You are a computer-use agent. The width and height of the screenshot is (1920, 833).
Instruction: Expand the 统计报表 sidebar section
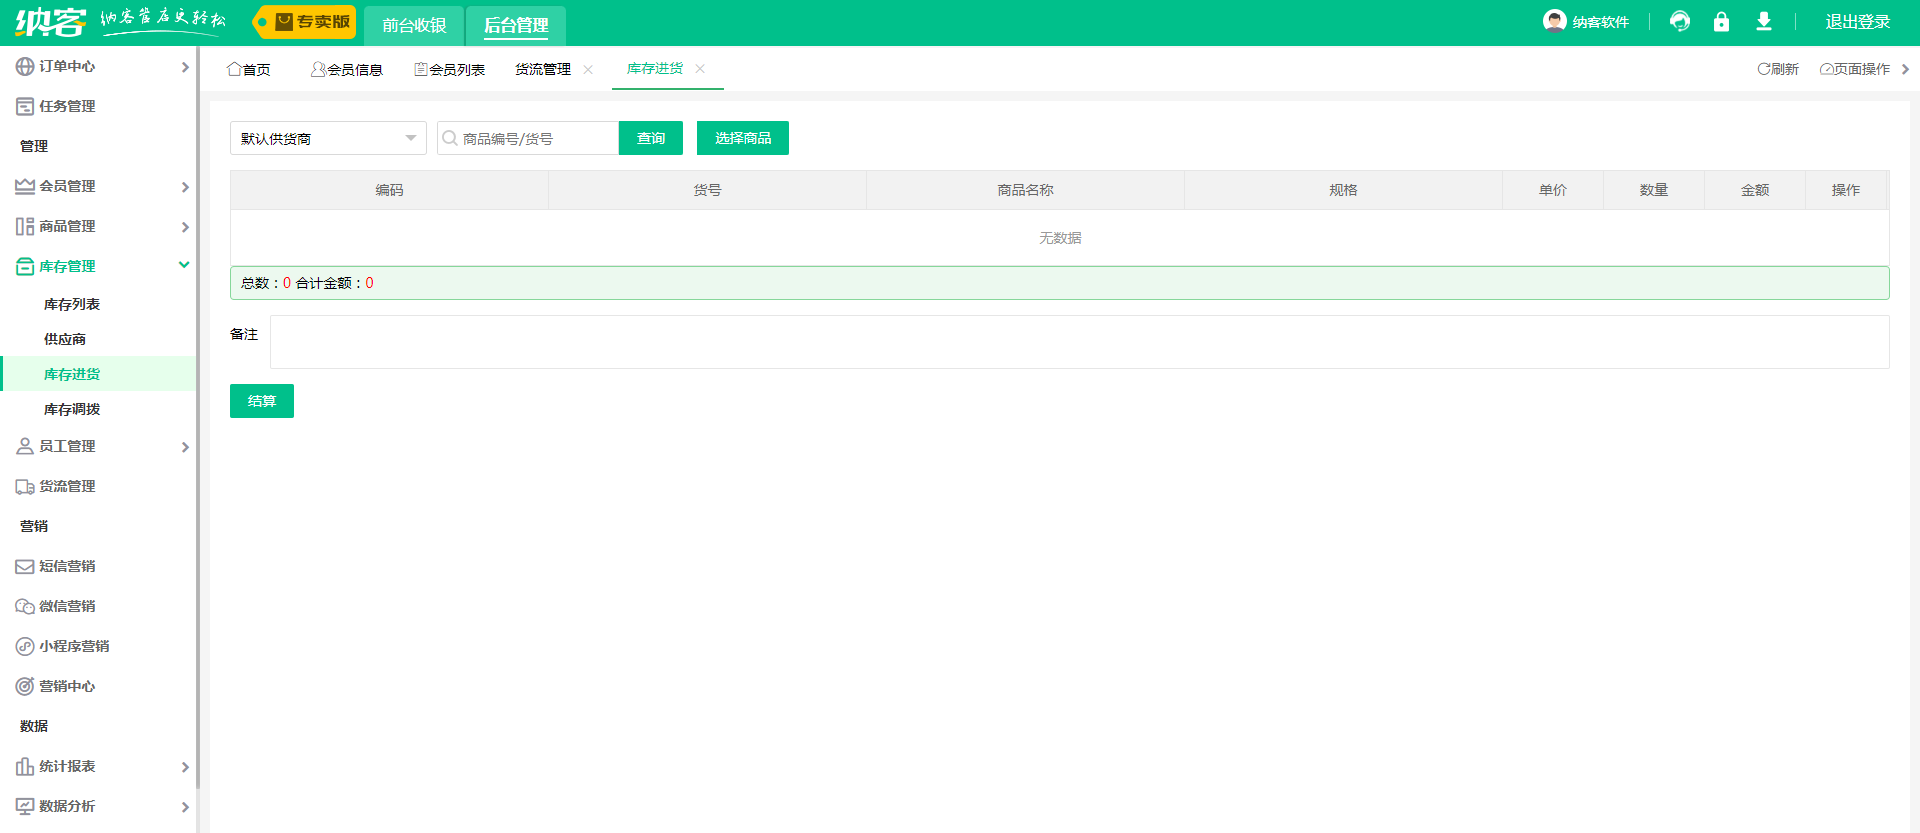pos(100,766)
